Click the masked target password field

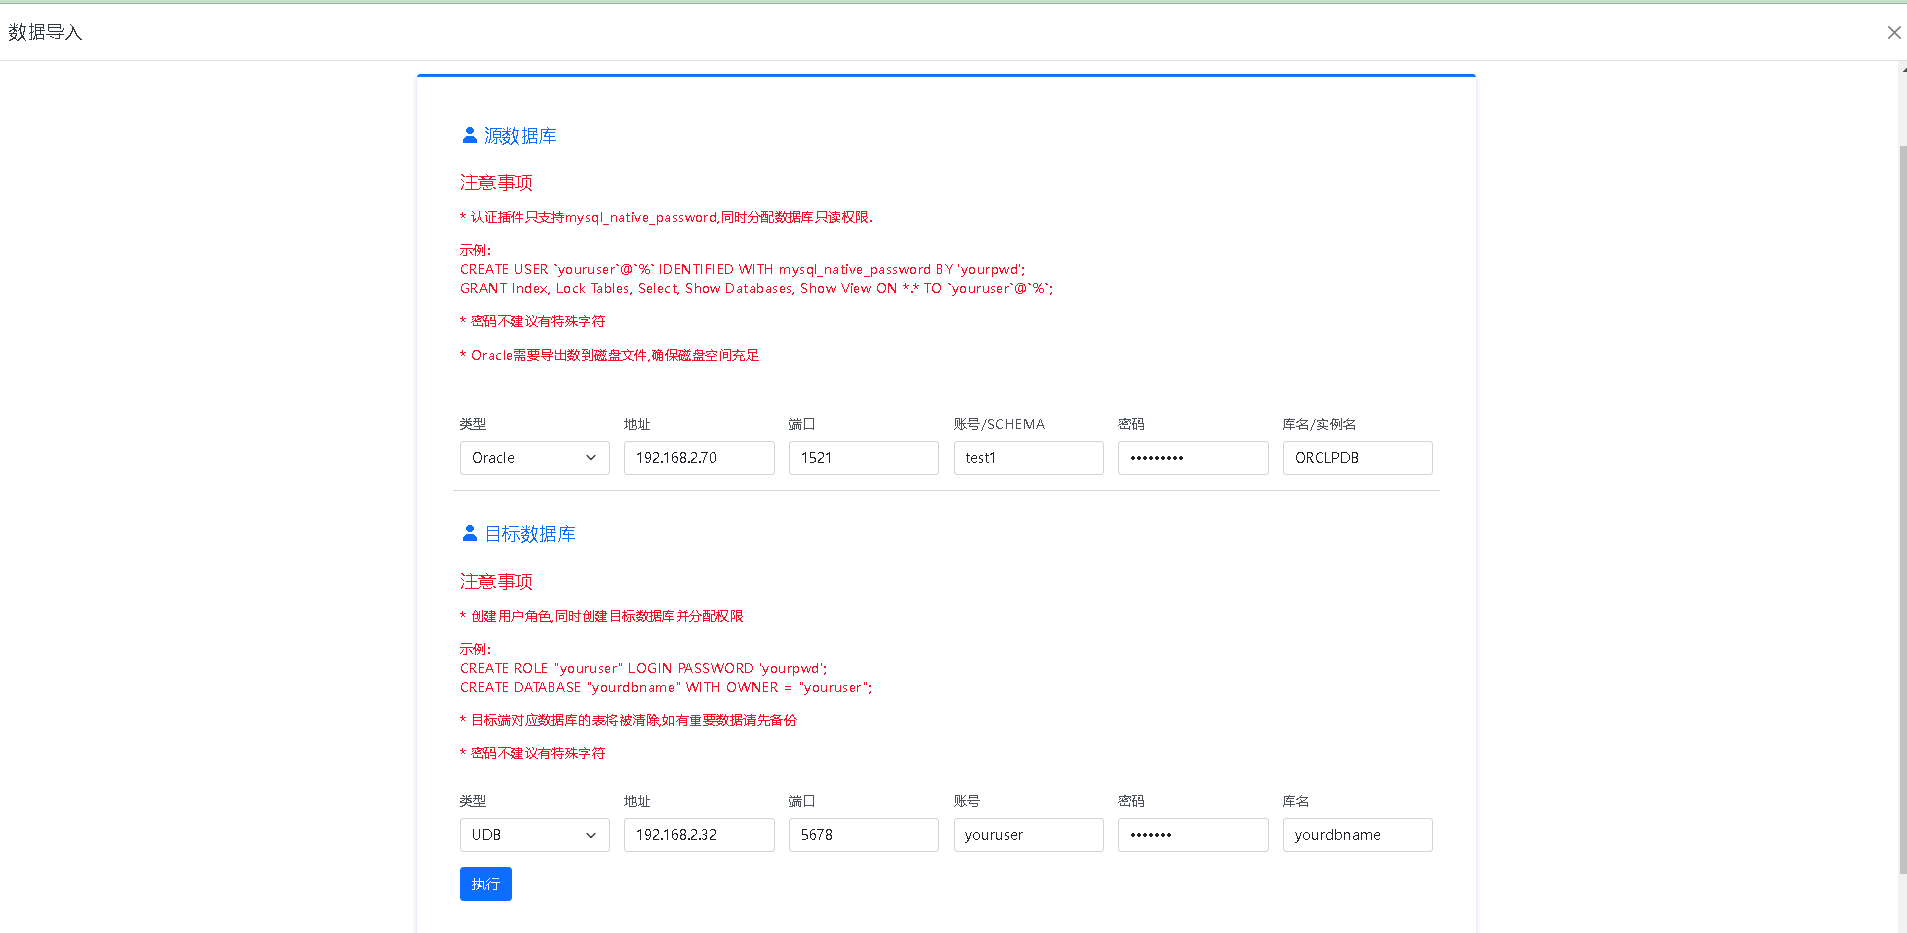[1192, 834]
